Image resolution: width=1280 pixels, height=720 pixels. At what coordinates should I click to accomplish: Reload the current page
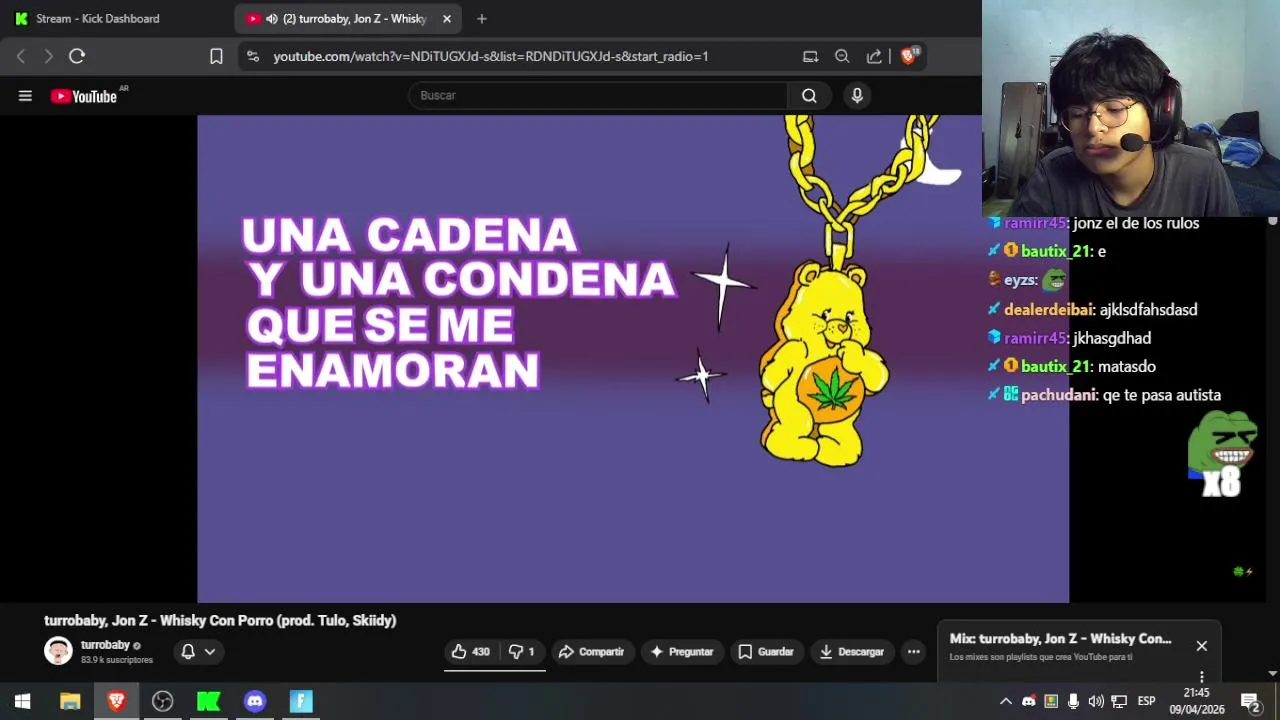tap(77, 56)
